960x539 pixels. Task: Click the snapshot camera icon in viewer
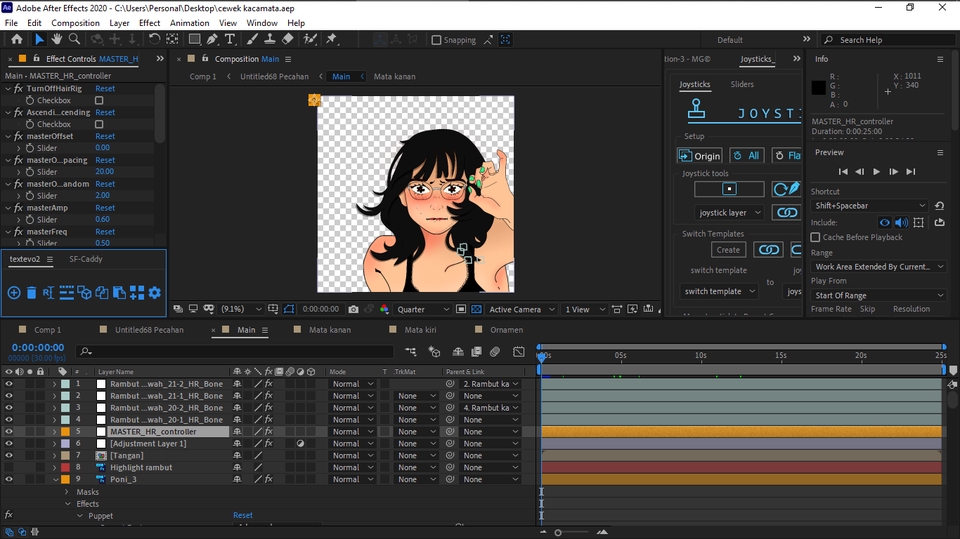pyautogui.click(x=353, y=309)
